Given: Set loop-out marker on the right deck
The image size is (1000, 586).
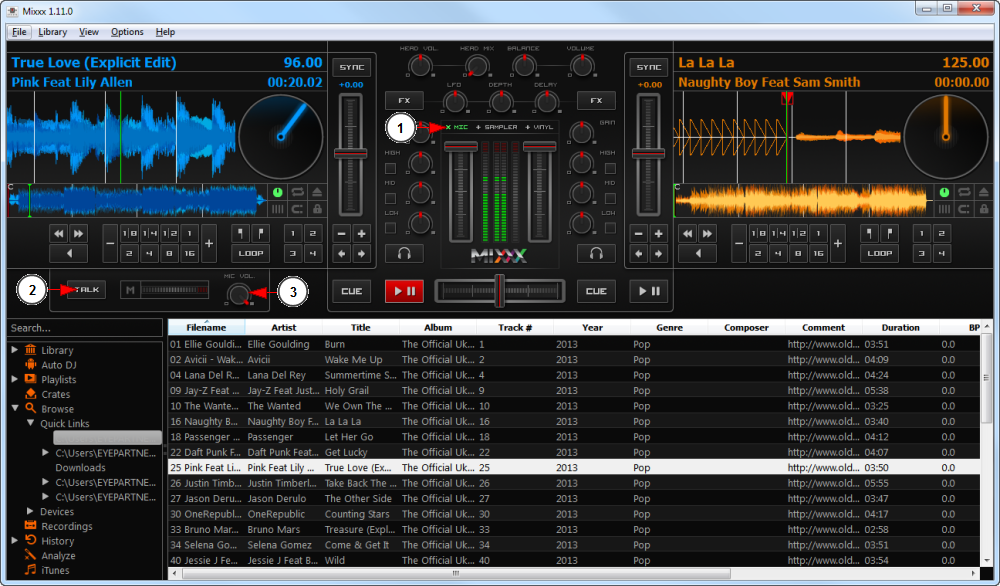Looking at the screenshot, I should (889, 233).
